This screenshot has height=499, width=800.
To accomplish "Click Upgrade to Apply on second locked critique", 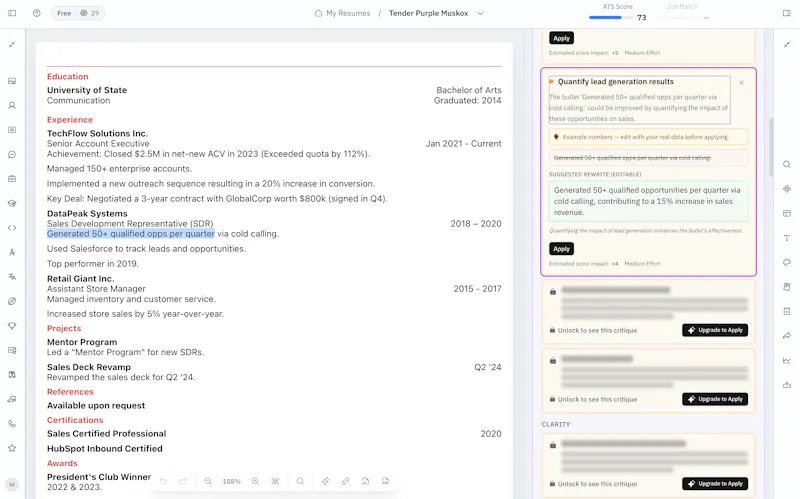I will coord(715,399).
